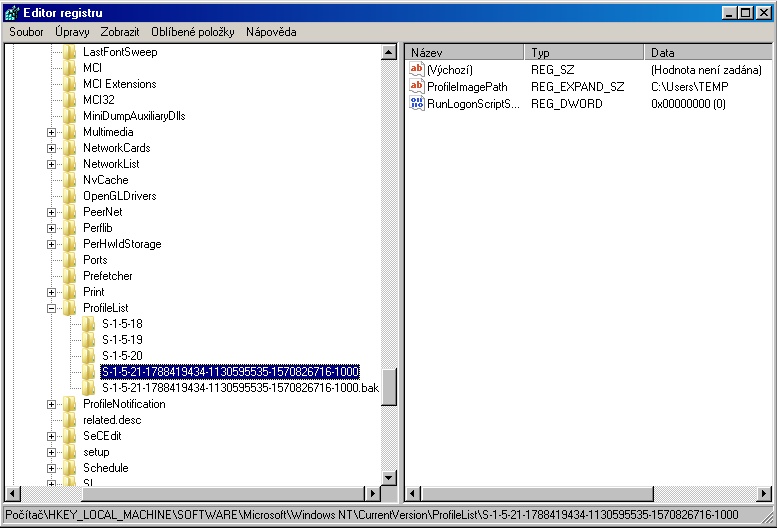Select the S-1-5-19 key folder icon
This screenshot has width=777, height=528.
89,340
